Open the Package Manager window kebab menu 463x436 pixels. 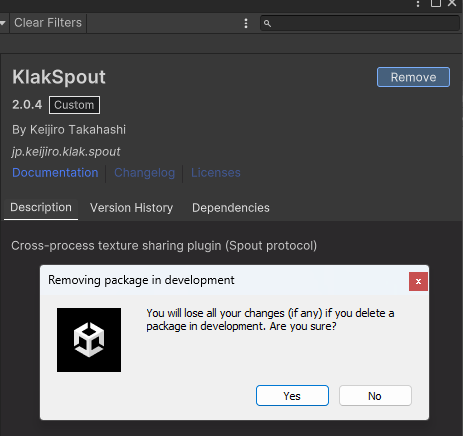point(418,4)
